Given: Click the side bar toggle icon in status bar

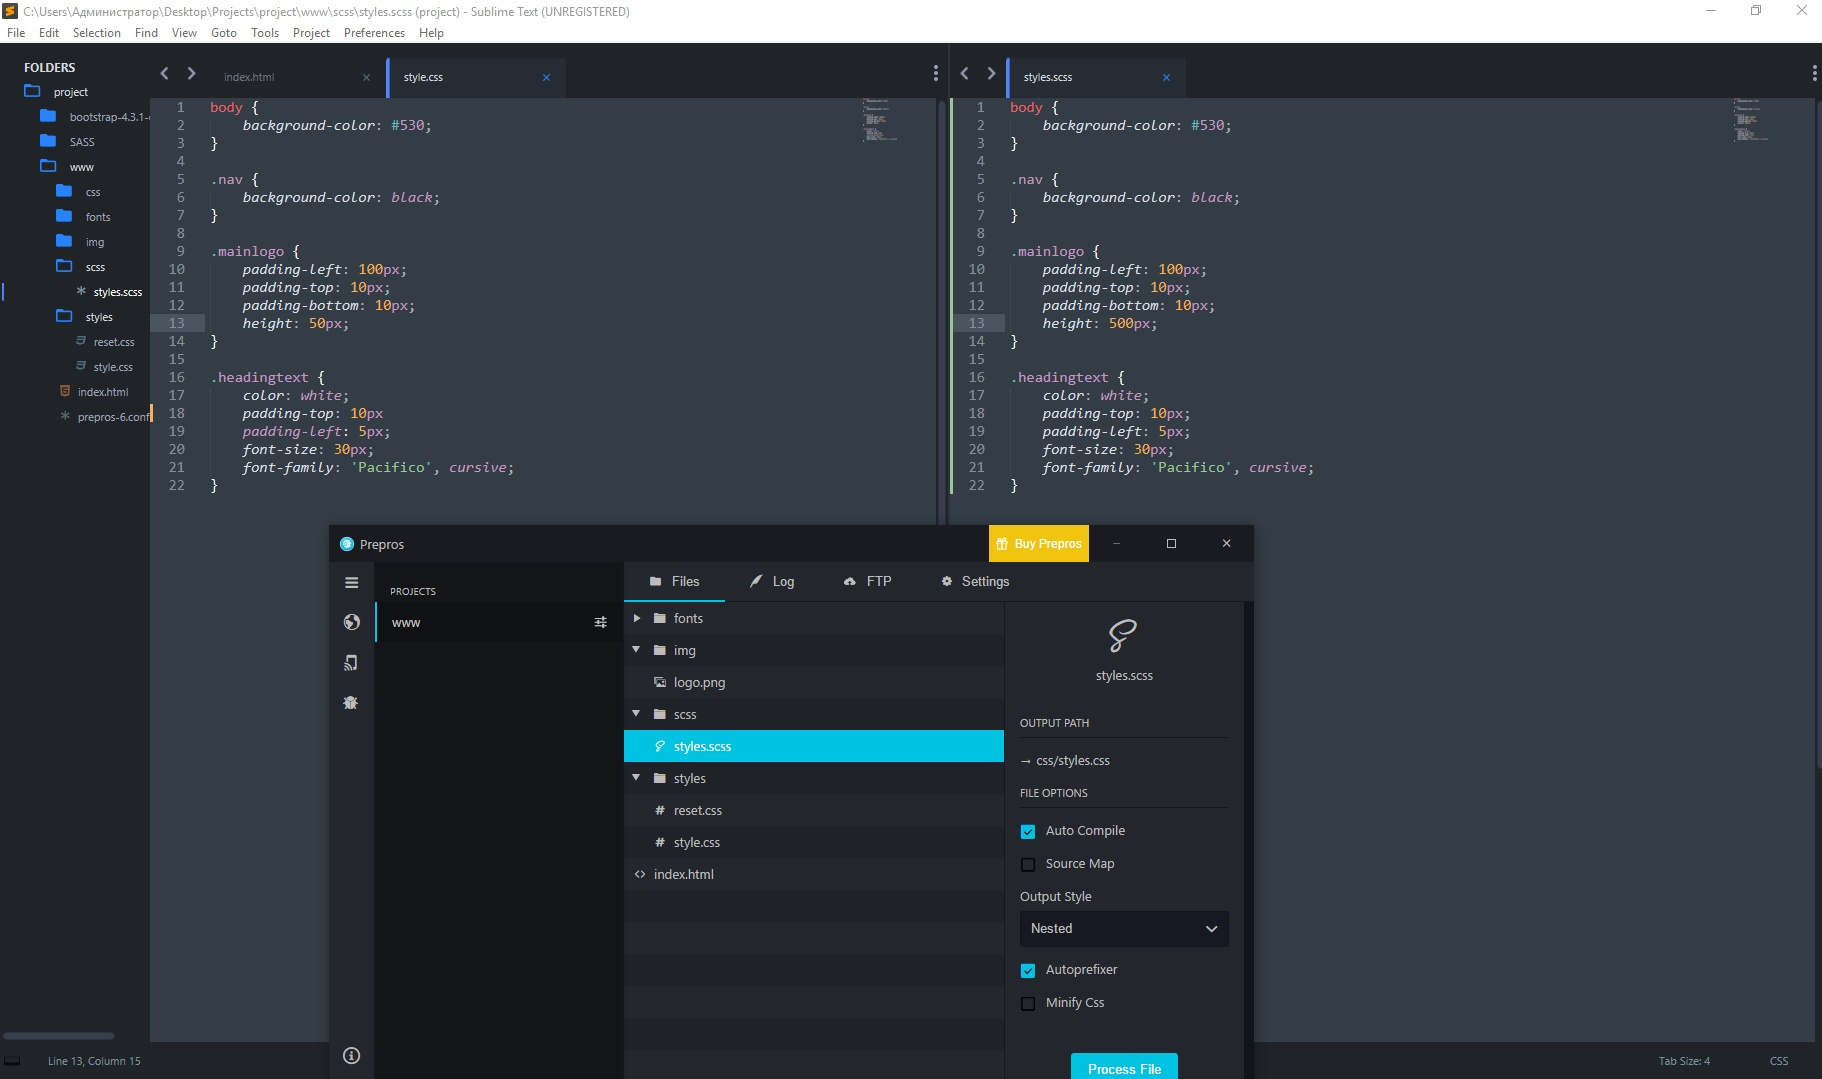Looking at the screenshot, I should (12, 1061).
